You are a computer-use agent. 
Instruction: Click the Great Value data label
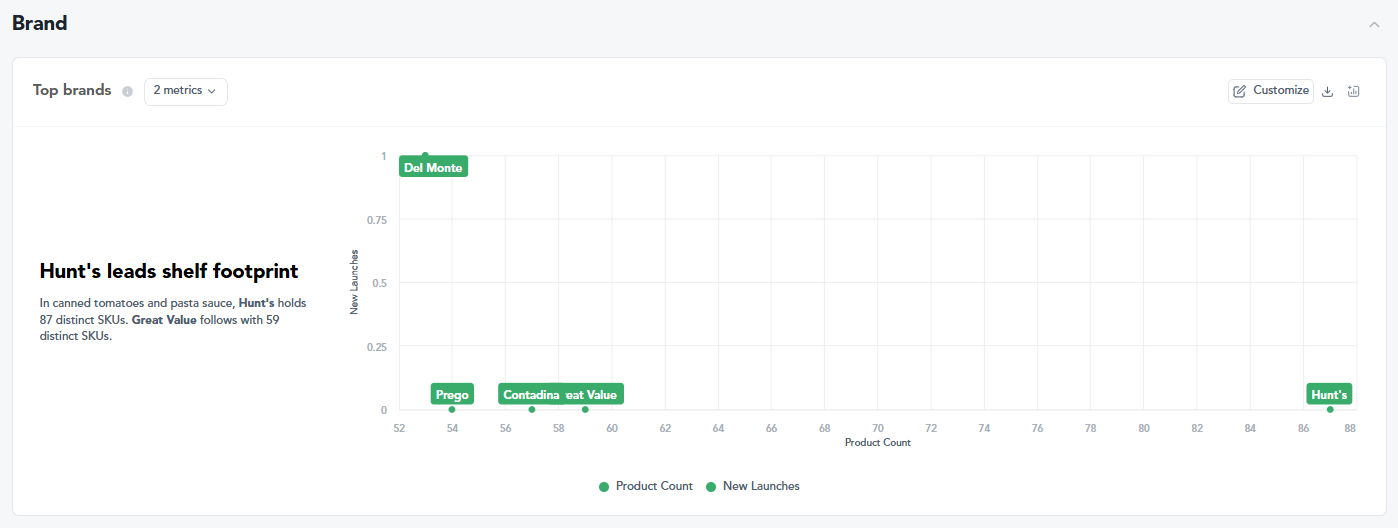[593, 394]
